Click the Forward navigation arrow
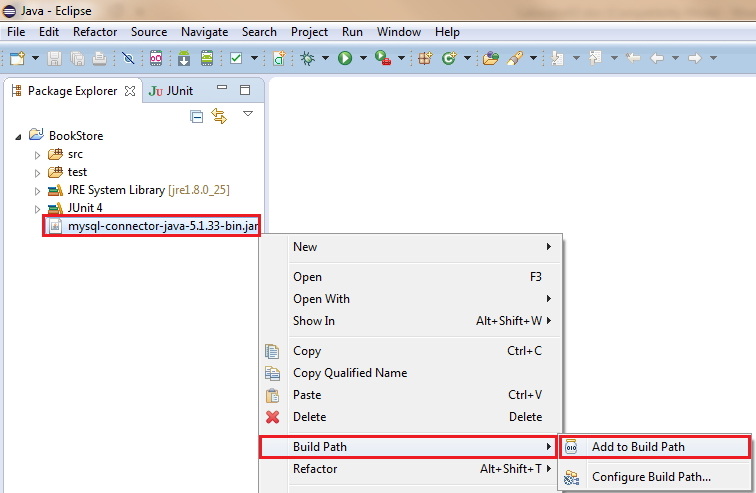Screen dimensions: 756x493 694,58
